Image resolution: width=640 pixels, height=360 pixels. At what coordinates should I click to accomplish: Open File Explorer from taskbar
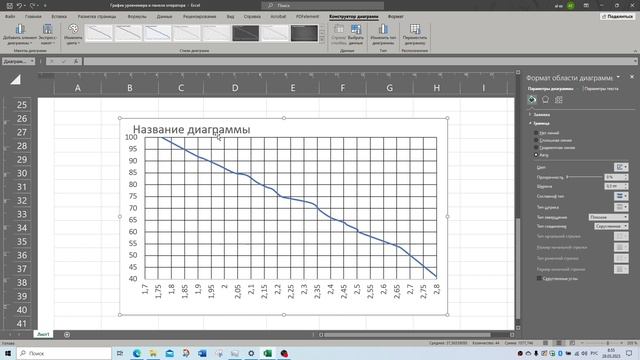point(153,353)
